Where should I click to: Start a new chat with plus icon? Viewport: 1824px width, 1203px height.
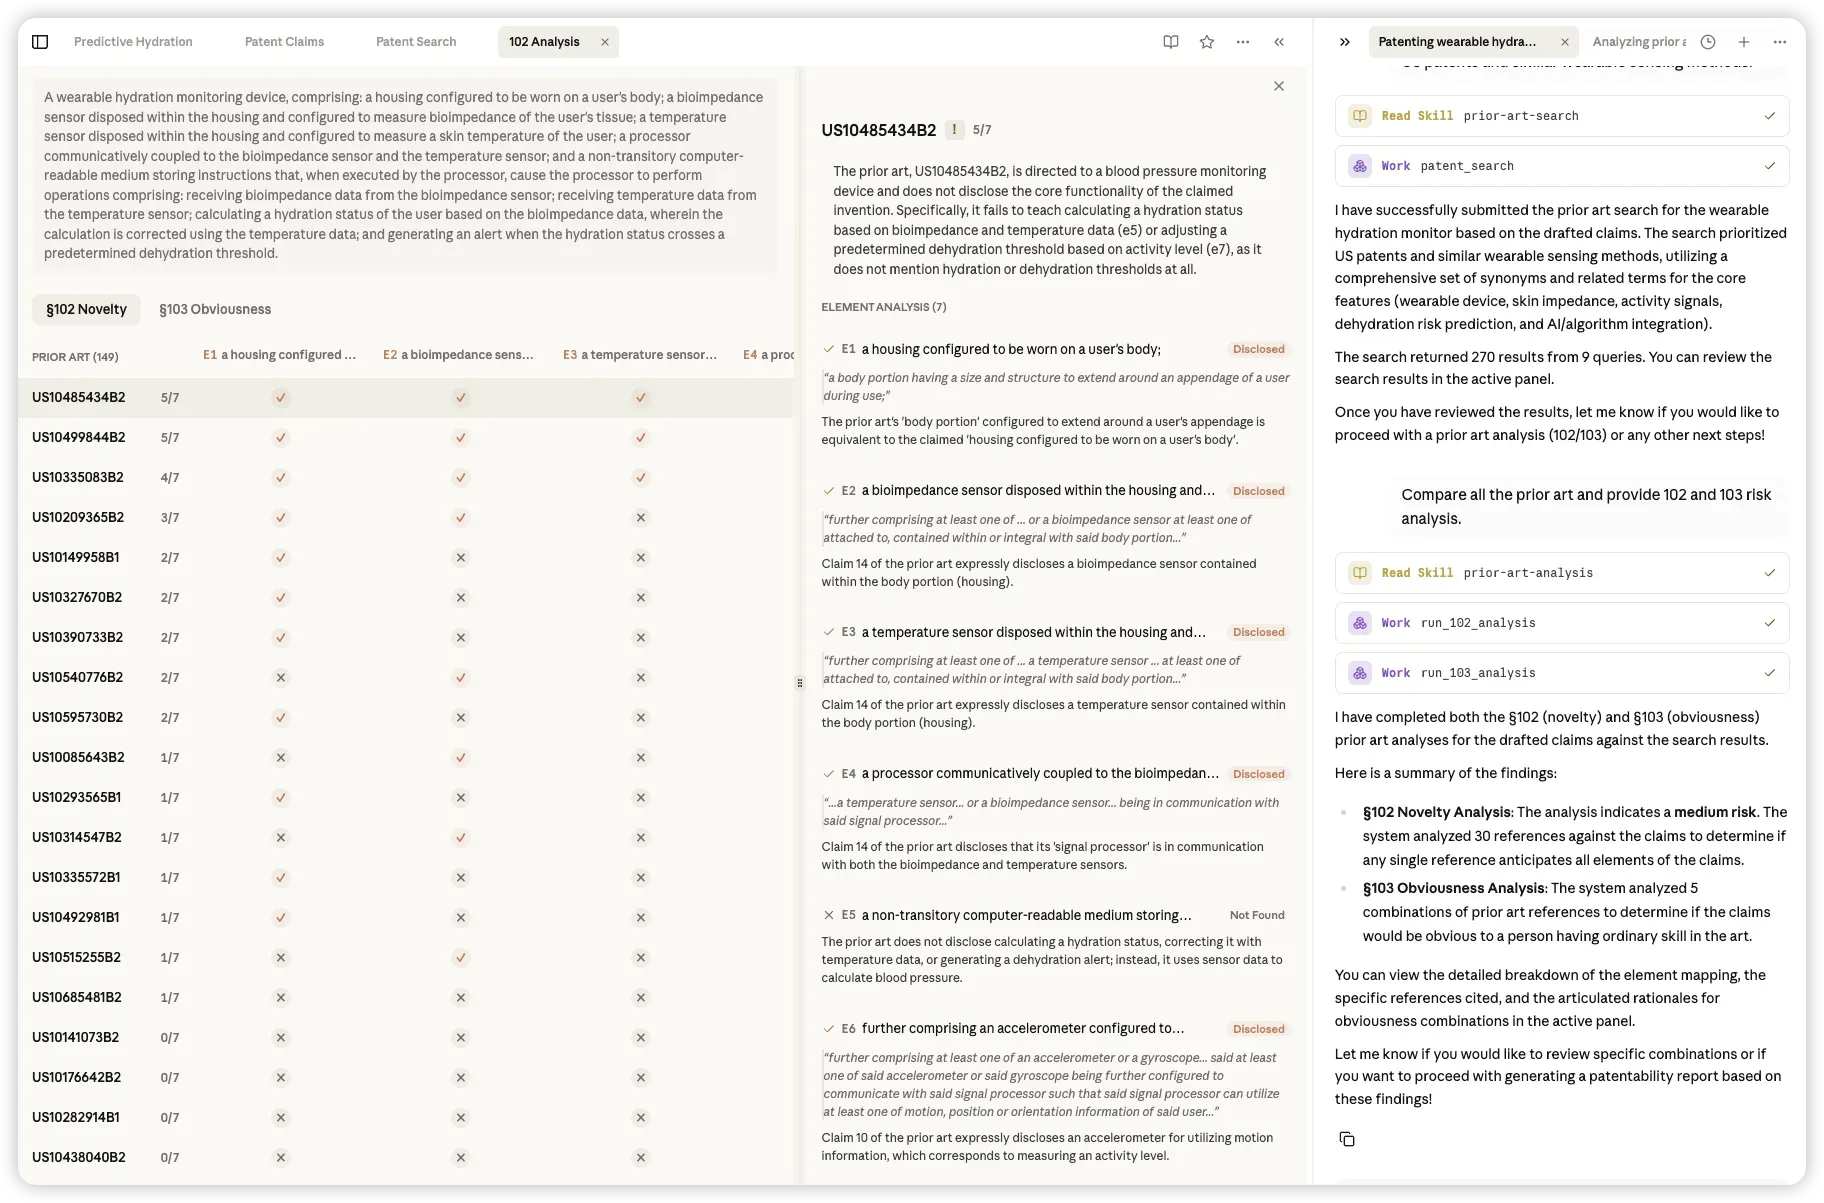[1744, 42]
